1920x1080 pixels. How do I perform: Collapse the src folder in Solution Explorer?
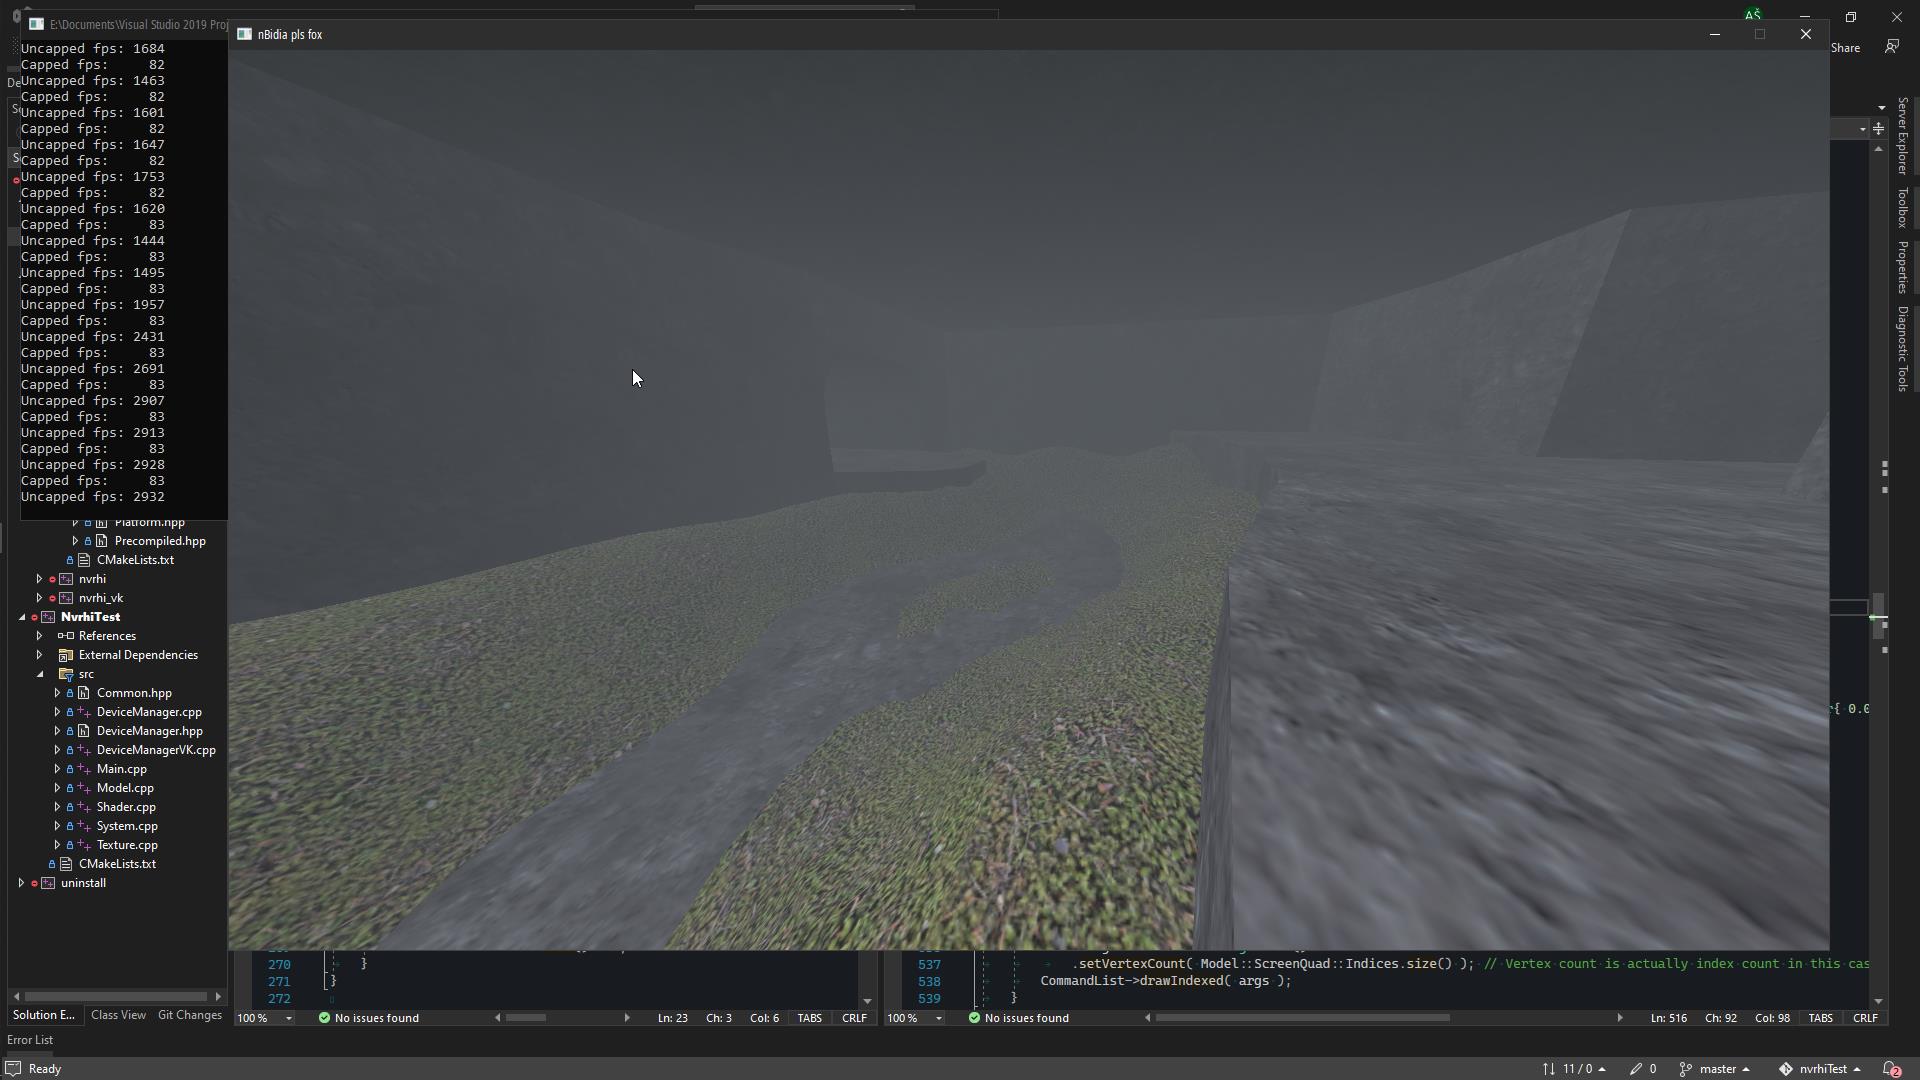pyautogui.click(x=40, y=674)
